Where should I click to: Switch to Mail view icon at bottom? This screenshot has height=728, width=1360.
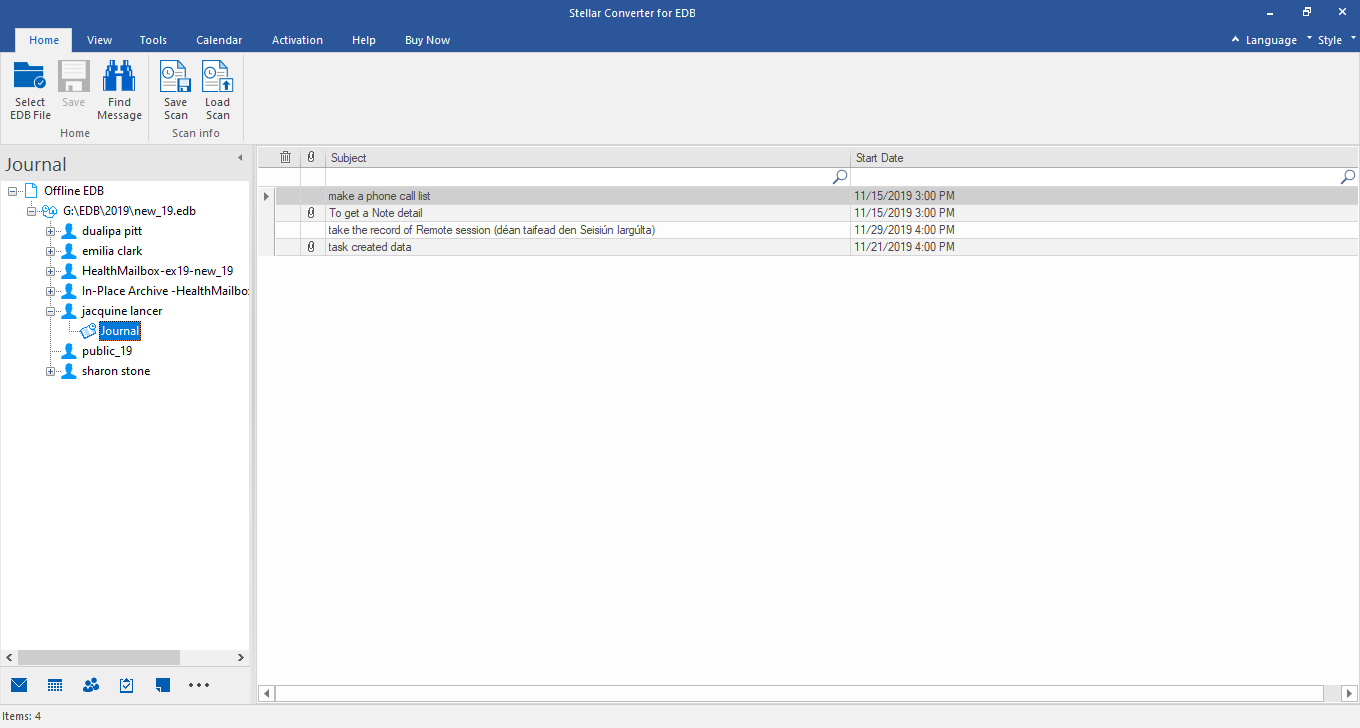click(19, 685)
